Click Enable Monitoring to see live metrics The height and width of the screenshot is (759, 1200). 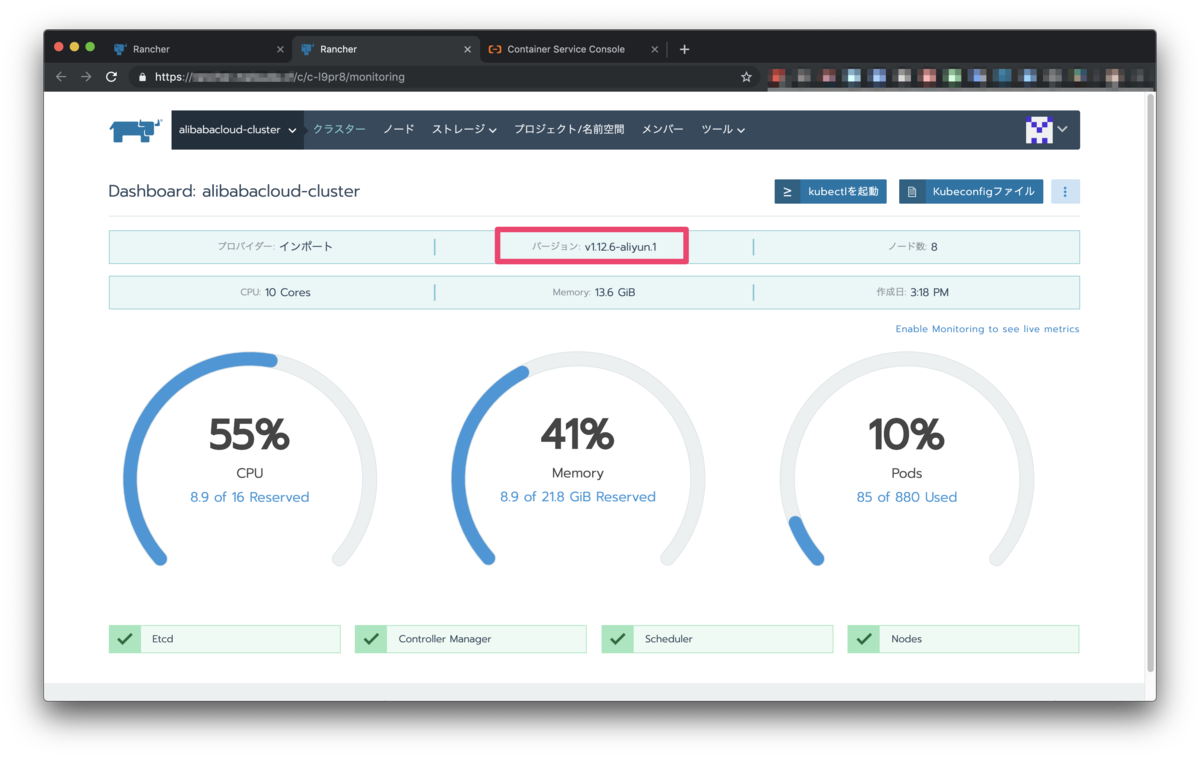pos(987,329)
